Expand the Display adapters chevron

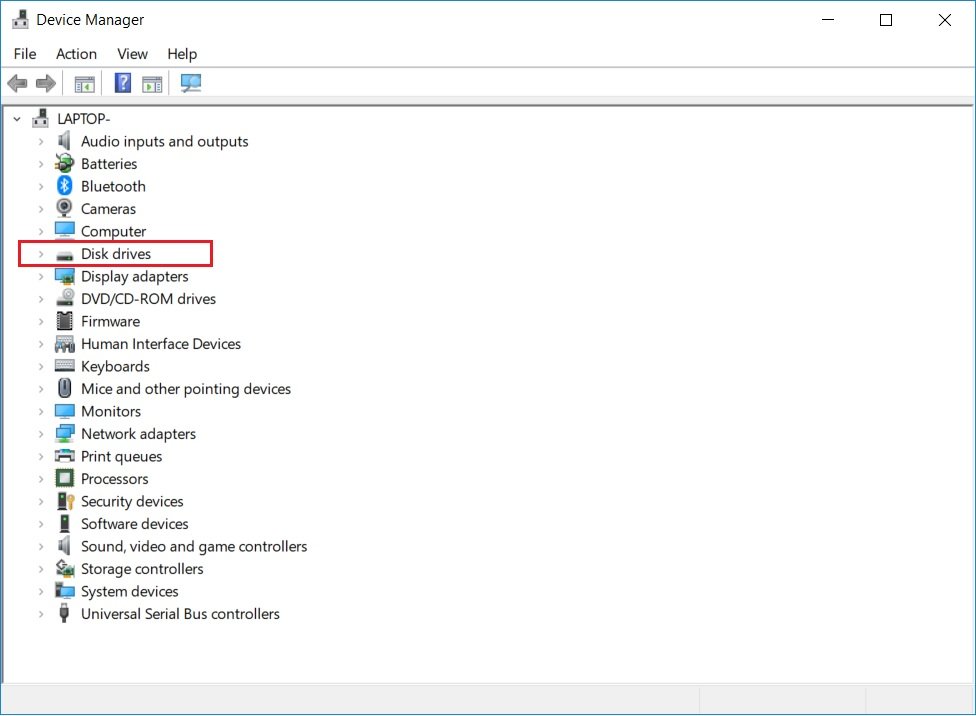tap(40, 276)
